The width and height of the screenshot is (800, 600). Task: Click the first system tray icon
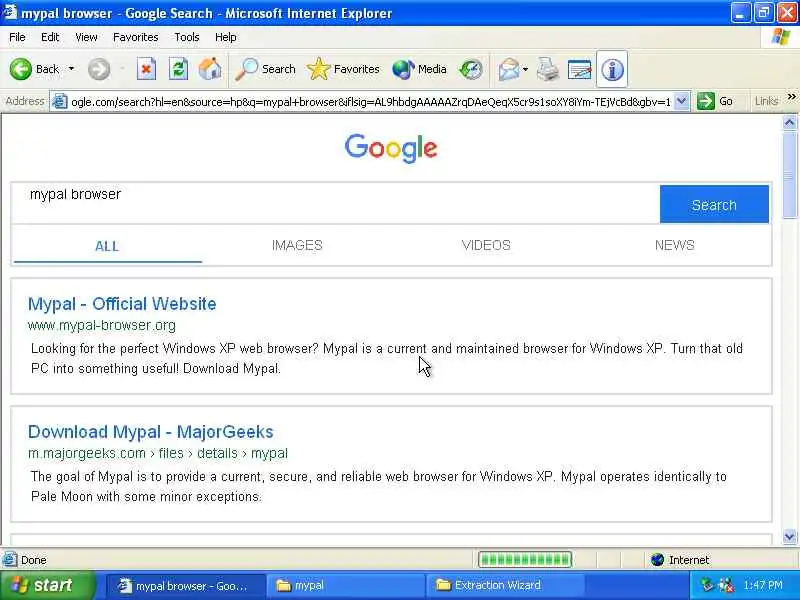click(707, 585)
